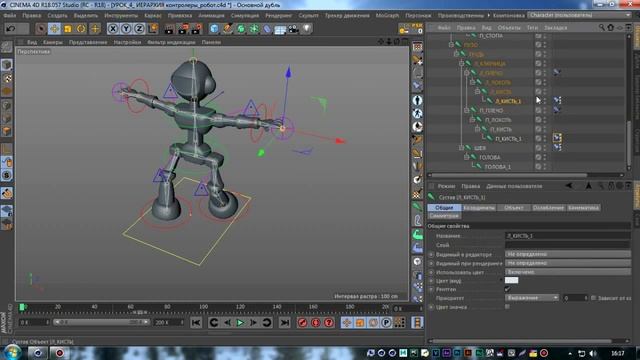Click the Floor environment object icon
Screen dimensions: 640x360
coord(280,29)
